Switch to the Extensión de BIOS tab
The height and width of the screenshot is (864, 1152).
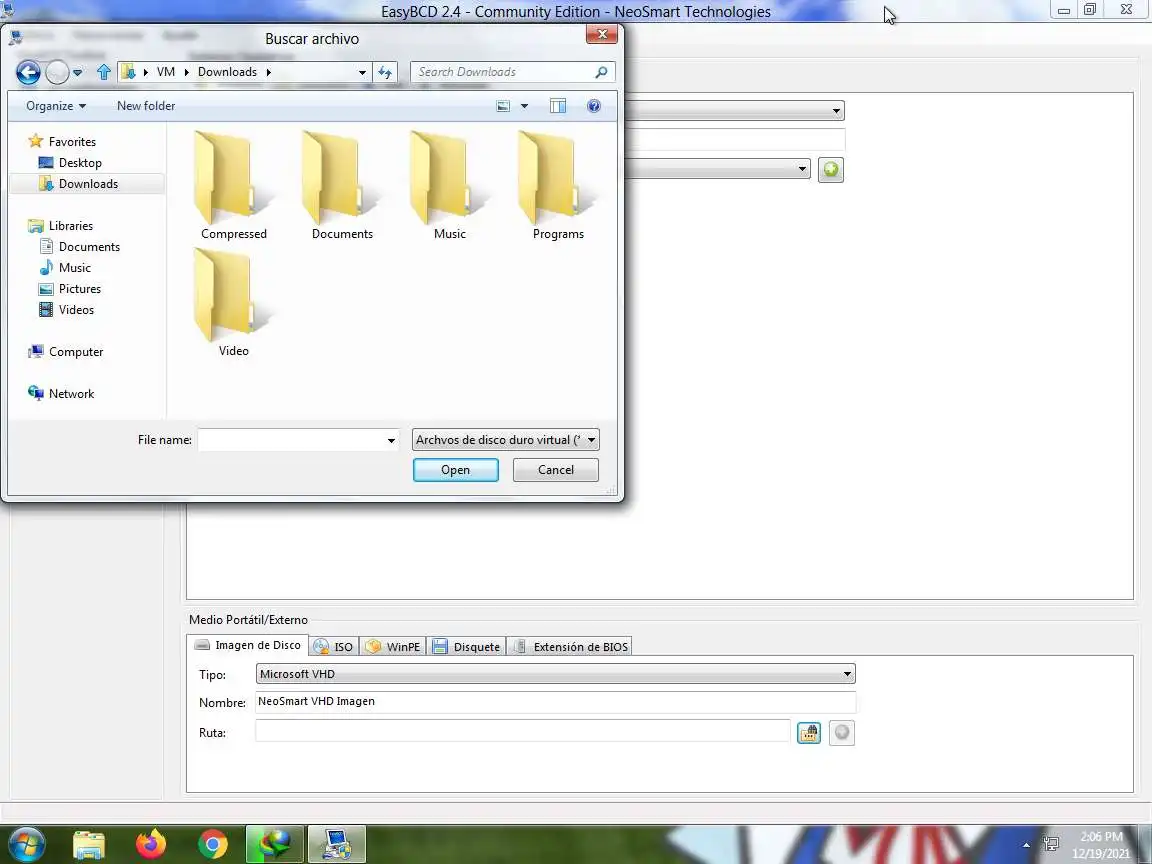(x=570, y=647)
